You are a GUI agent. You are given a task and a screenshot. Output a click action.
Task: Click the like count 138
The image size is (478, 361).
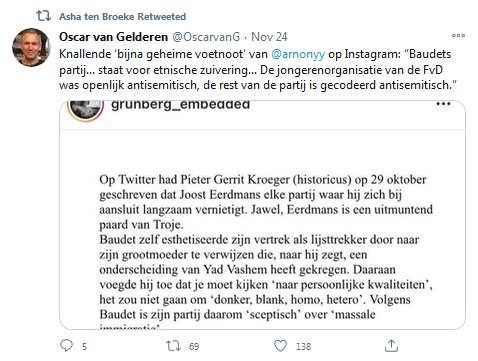coord(303,347)
